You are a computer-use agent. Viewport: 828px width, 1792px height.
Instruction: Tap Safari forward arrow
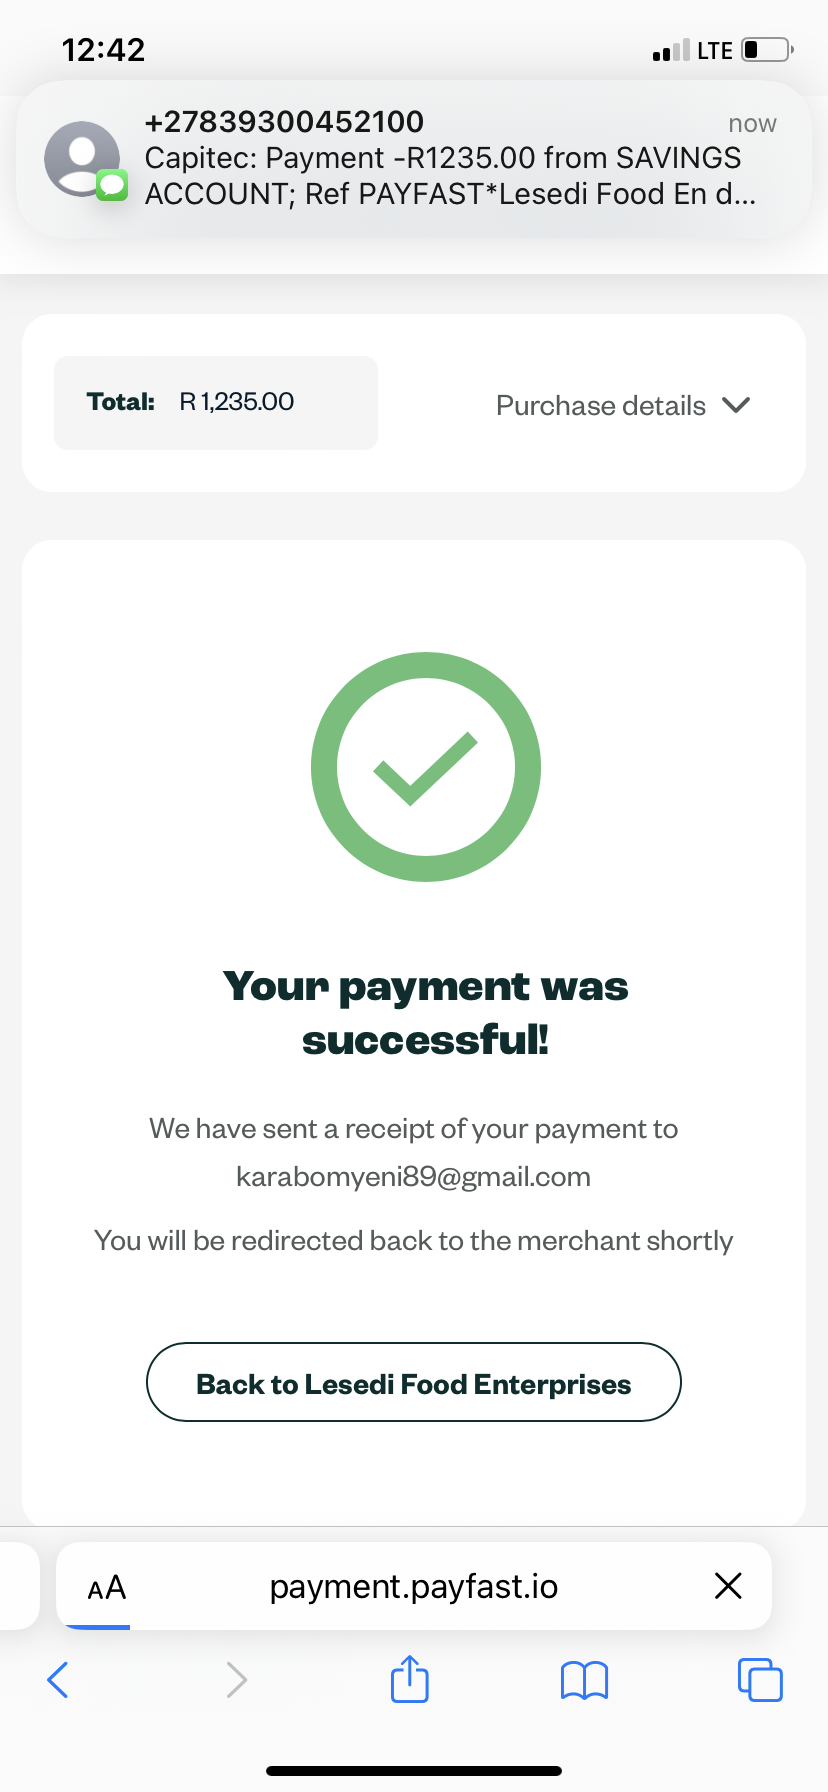coord(236,1679)
